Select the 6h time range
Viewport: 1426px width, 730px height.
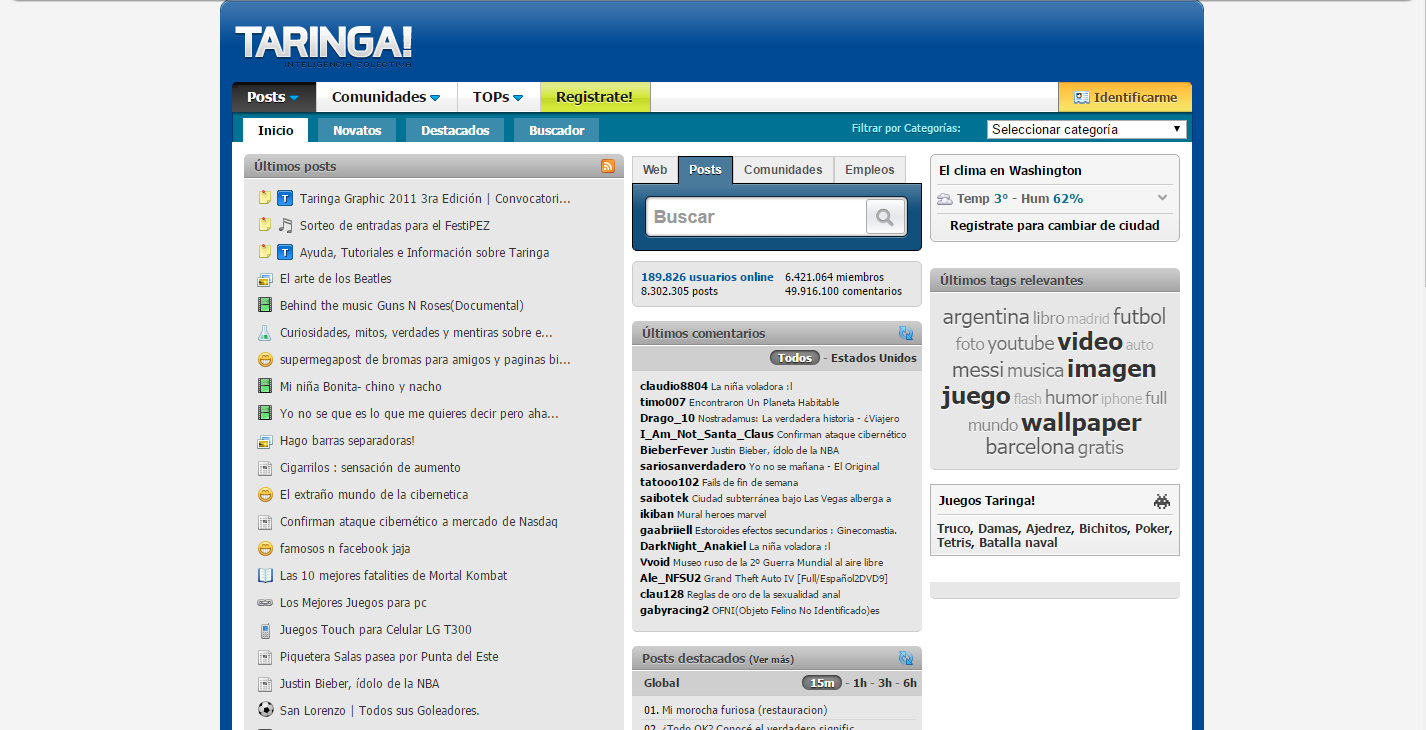(x=909, y=683)
